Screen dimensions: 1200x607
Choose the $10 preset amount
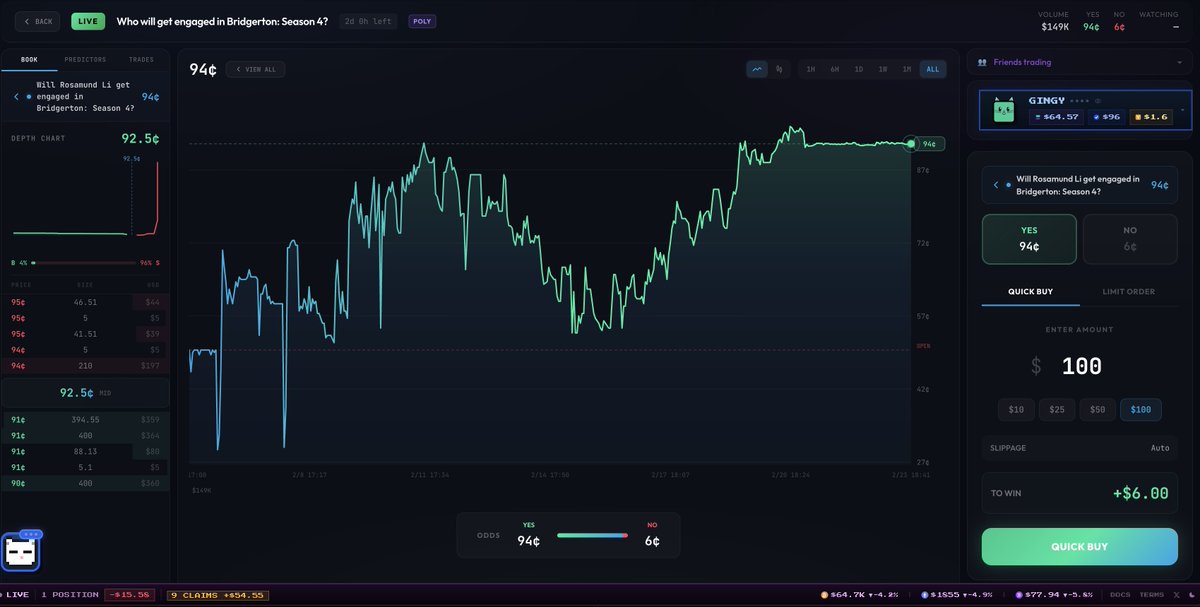[1016, 409]
